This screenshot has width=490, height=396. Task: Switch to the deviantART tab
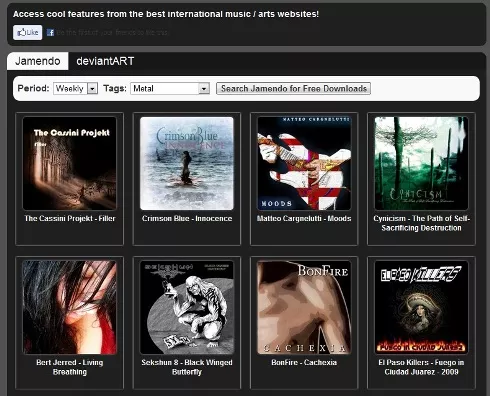[105, 61]
